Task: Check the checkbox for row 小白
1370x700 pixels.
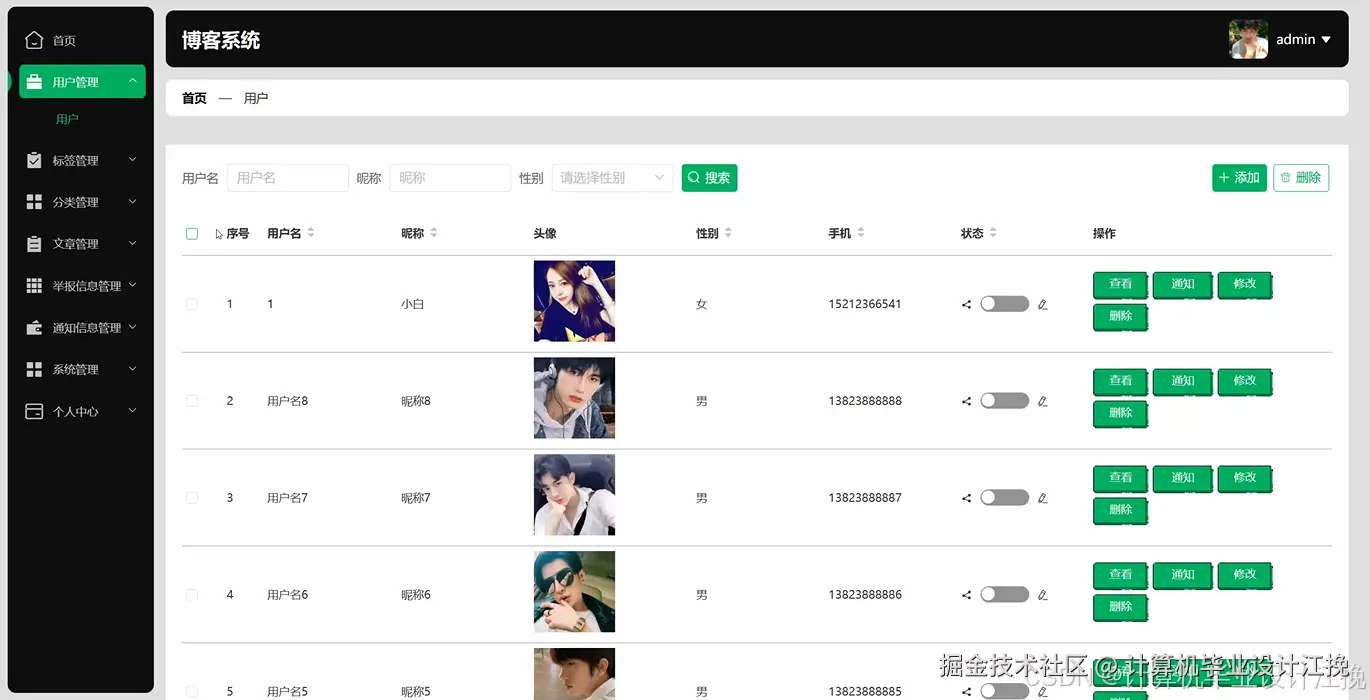Action: tap(192, 304)
